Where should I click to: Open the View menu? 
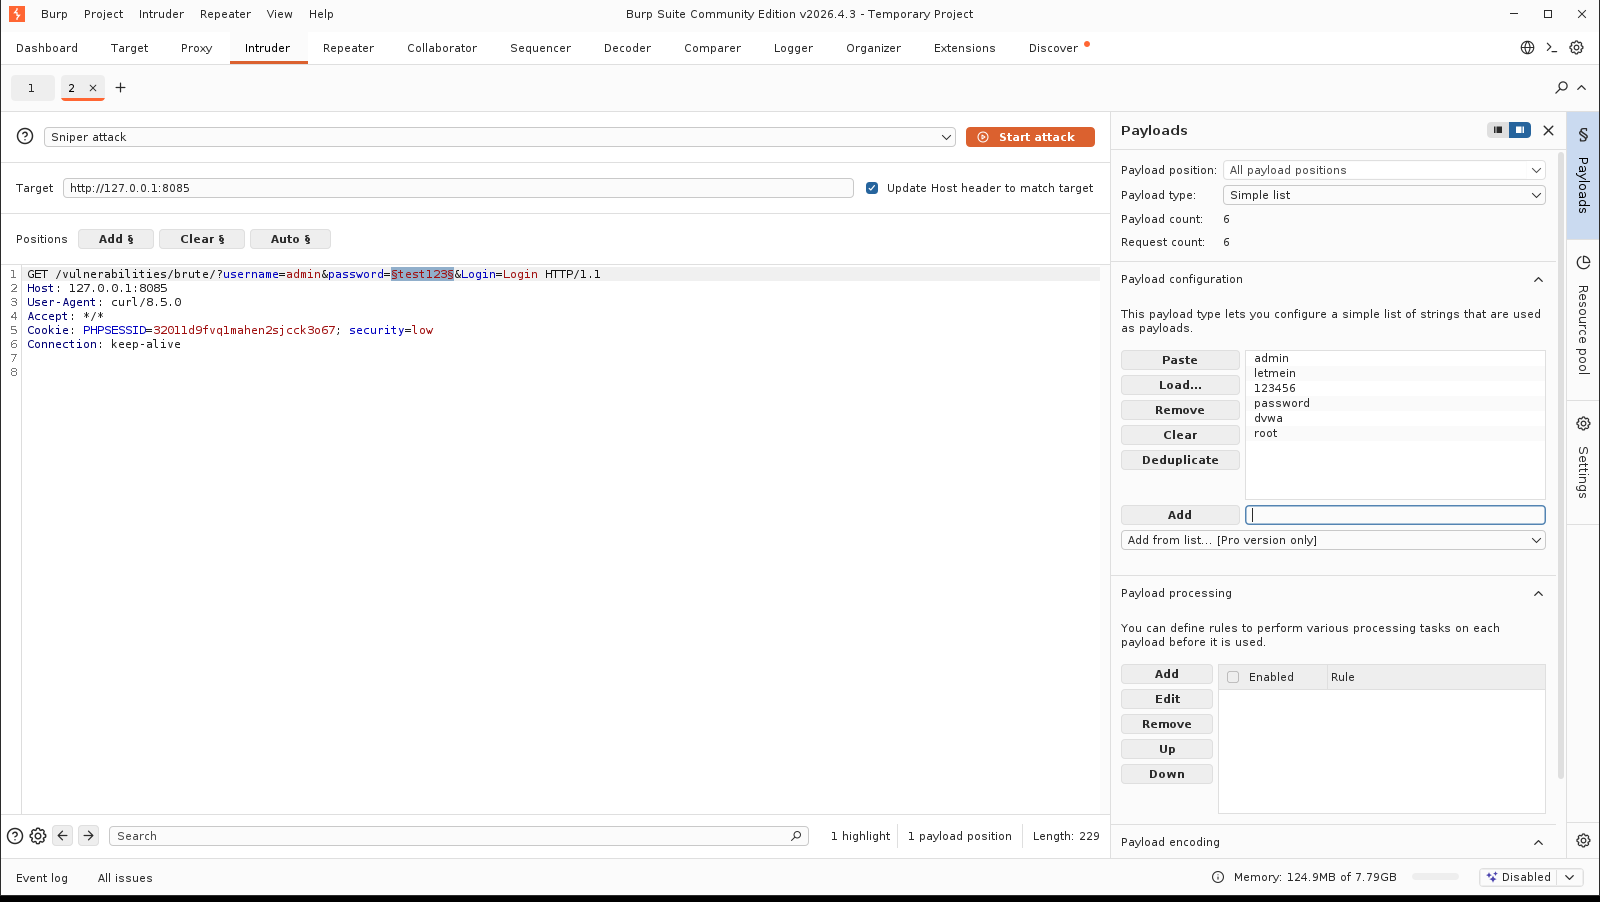click(x=279, y=14)
